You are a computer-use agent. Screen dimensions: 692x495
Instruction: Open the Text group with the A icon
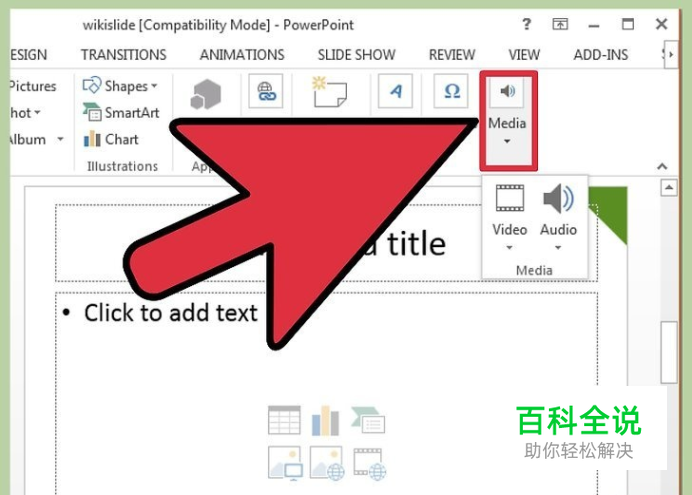pos(395,91)
